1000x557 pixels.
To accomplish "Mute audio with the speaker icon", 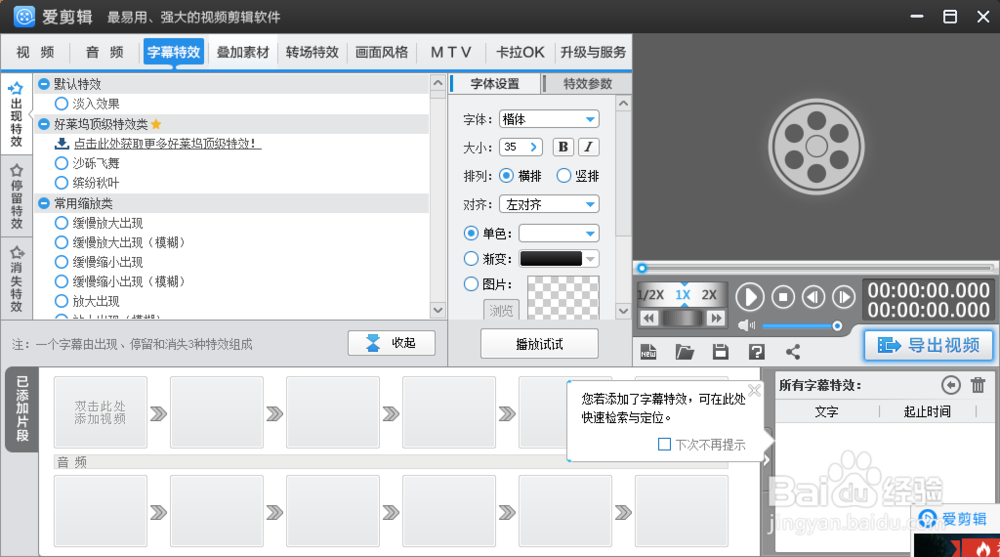I will point(746,325).
